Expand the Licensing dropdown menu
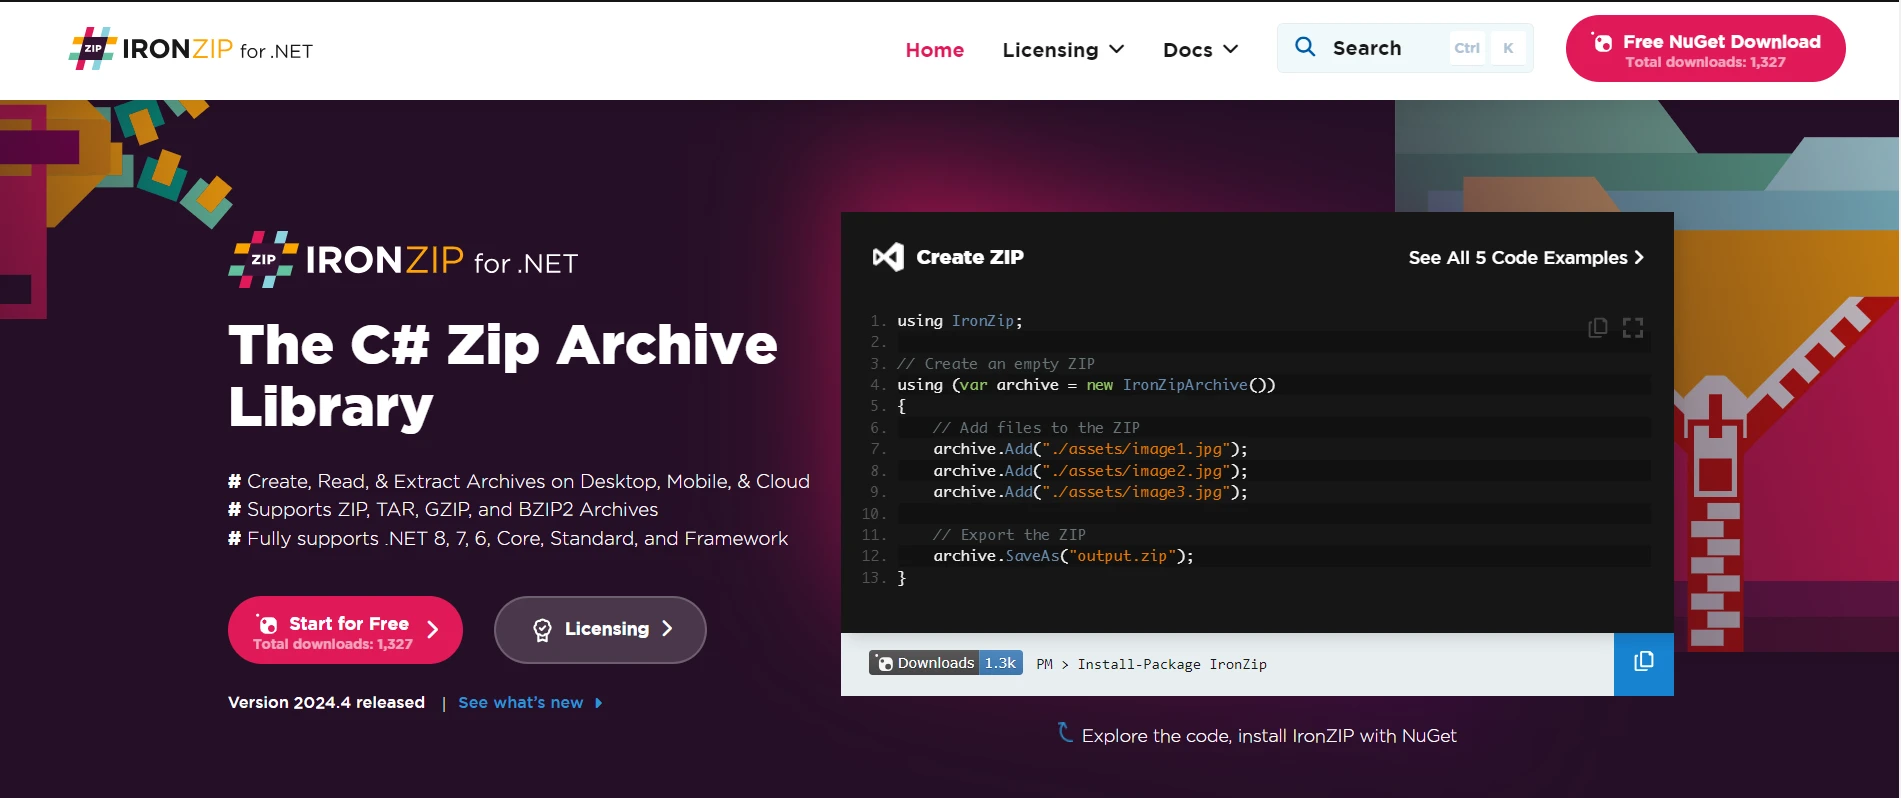Image resolution: width=1901 pixels, height=798 pixels. (x=1063, y=50)
